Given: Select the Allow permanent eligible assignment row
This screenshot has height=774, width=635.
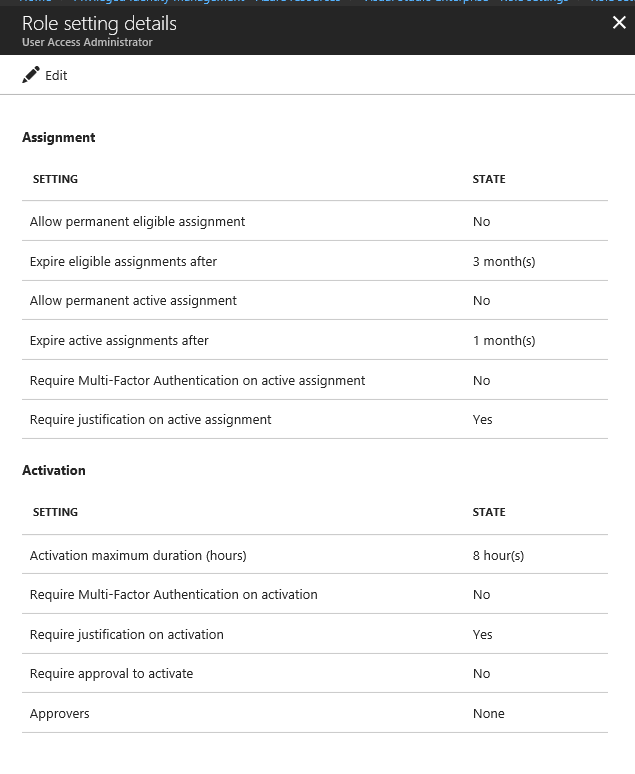Looking at the screenshot, I should point(137,221).
